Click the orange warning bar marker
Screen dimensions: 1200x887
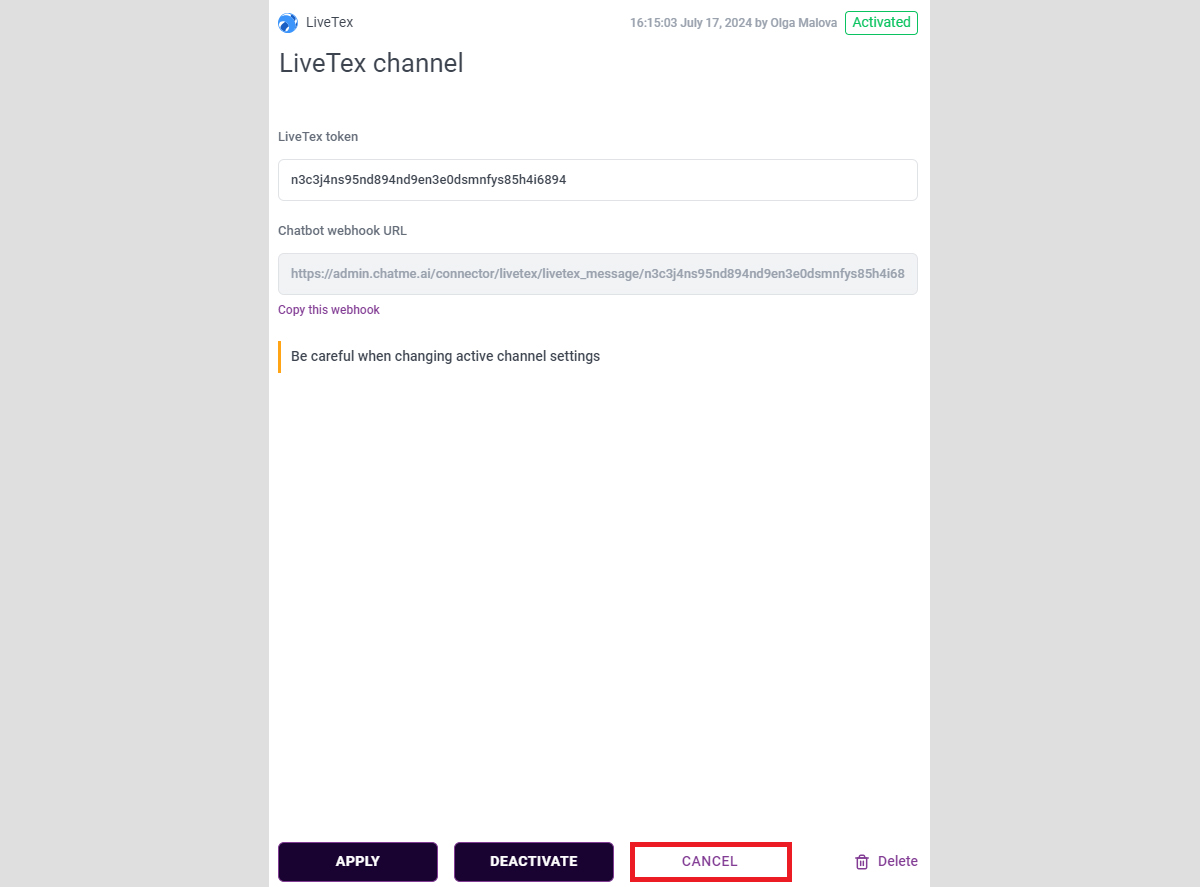coord(279,357)
